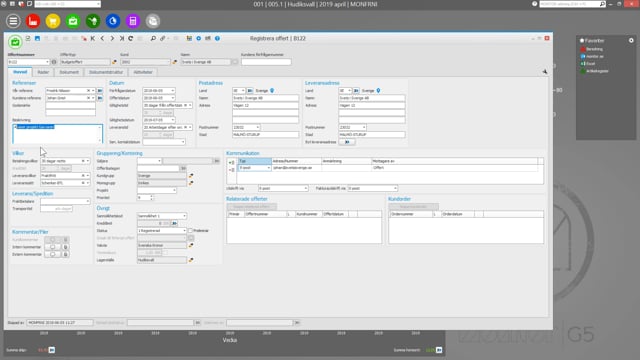This screenshot has width=640, height=360.
Task: Click the link icon beside Lagerställe field
Action: point(191,260)
